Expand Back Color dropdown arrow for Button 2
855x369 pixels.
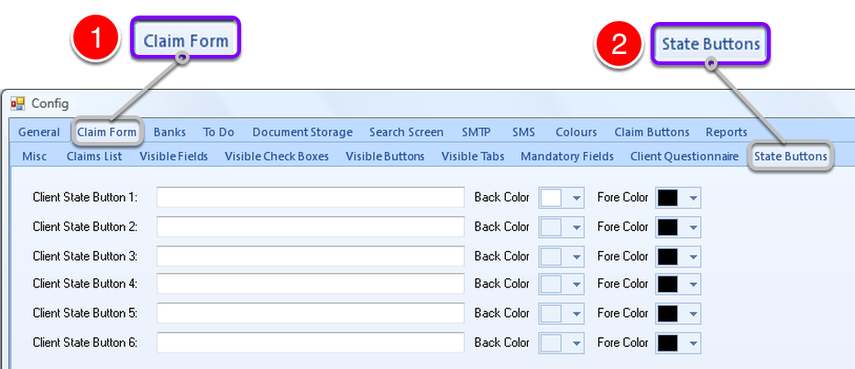(x=577, y=227)
